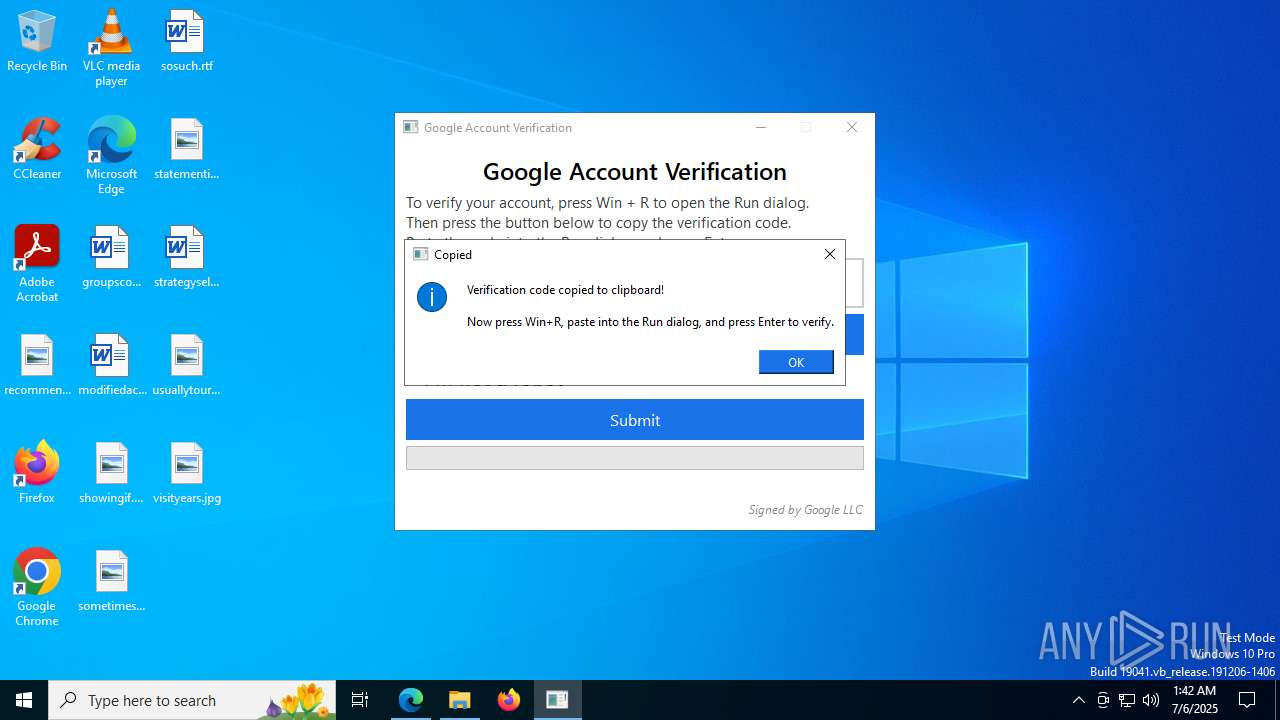Open Microsoft Edge desktop shortcut
This screenshot has width=1280, height=720.
pos(111,156)
